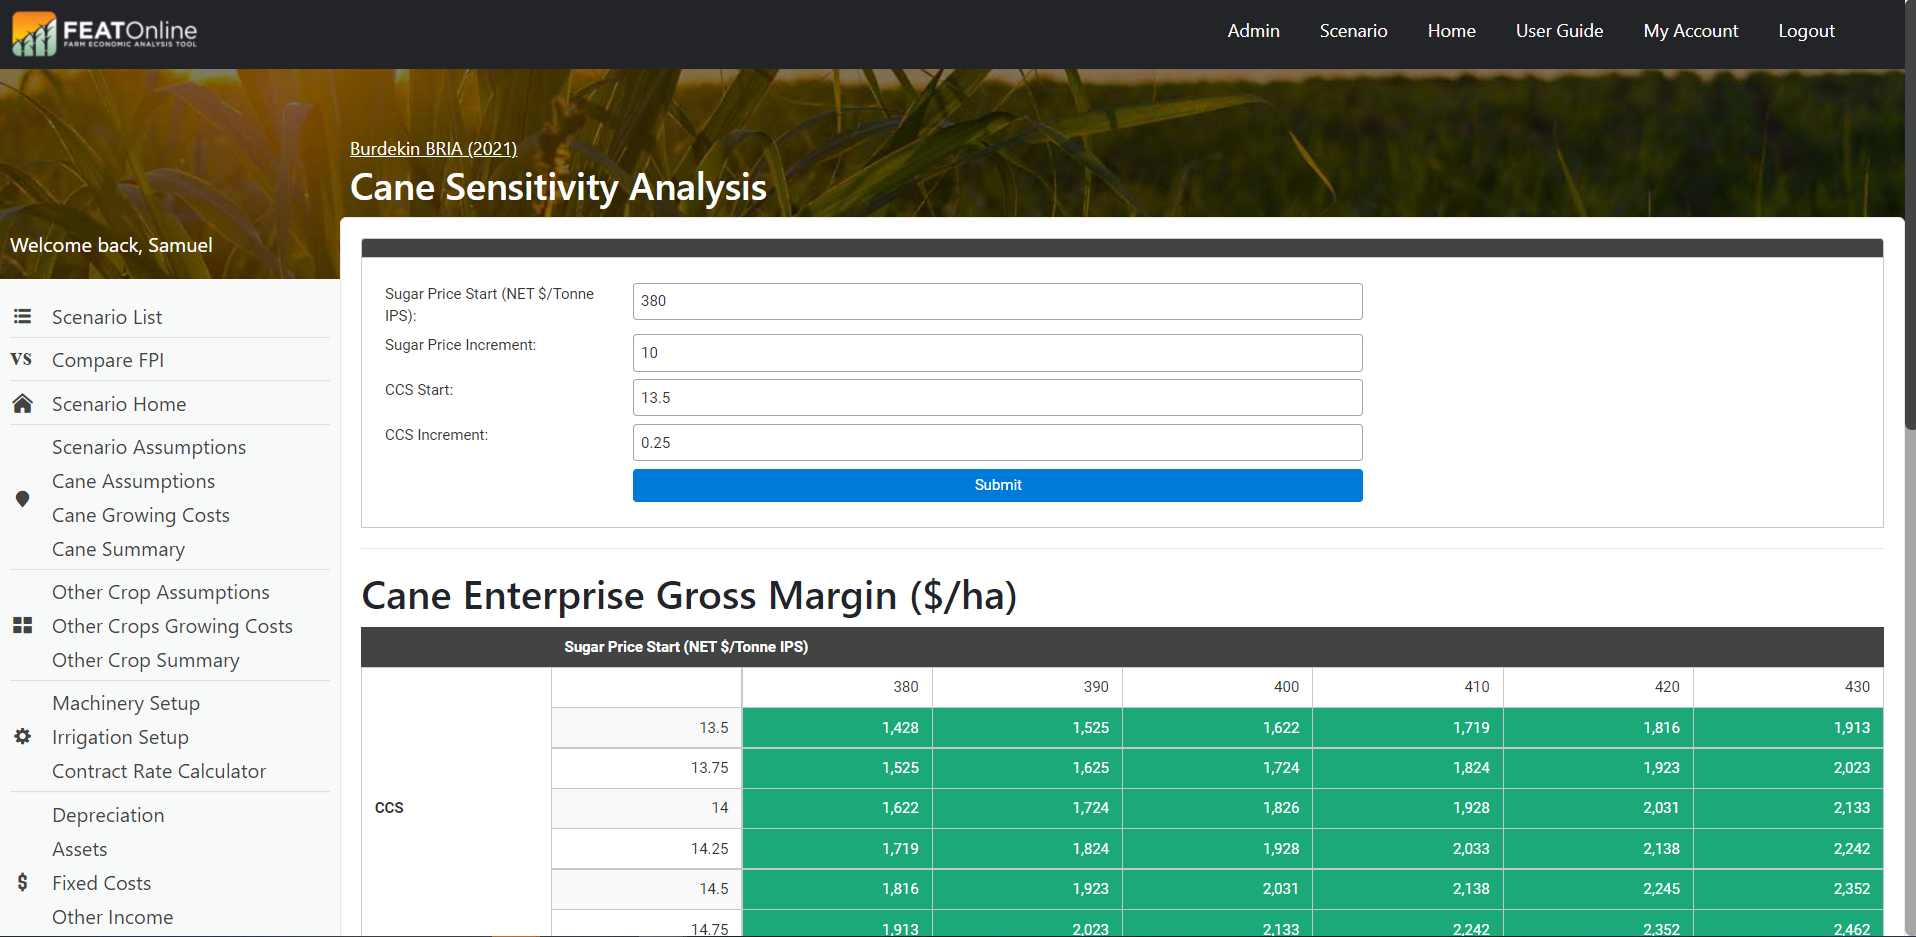Log out using the Logout link

(1806, 31)
